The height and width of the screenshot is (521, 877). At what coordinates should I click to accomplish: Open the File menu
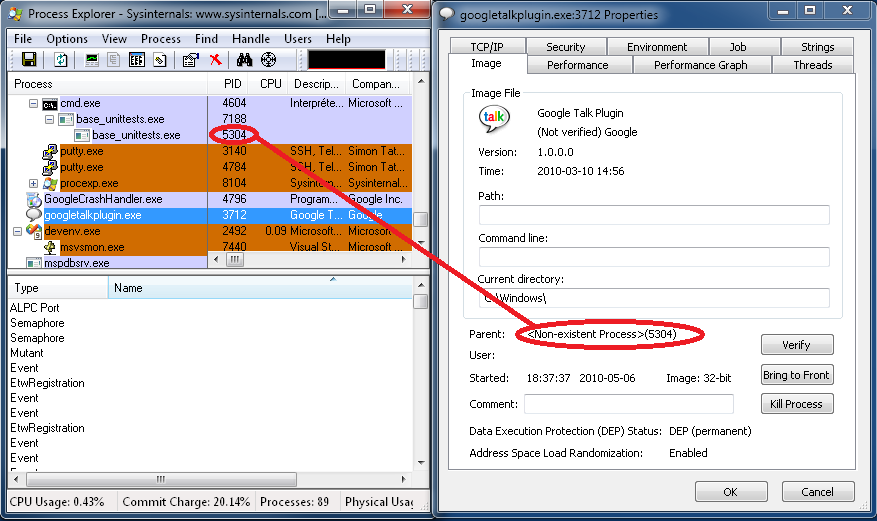[x=23, y=39]
